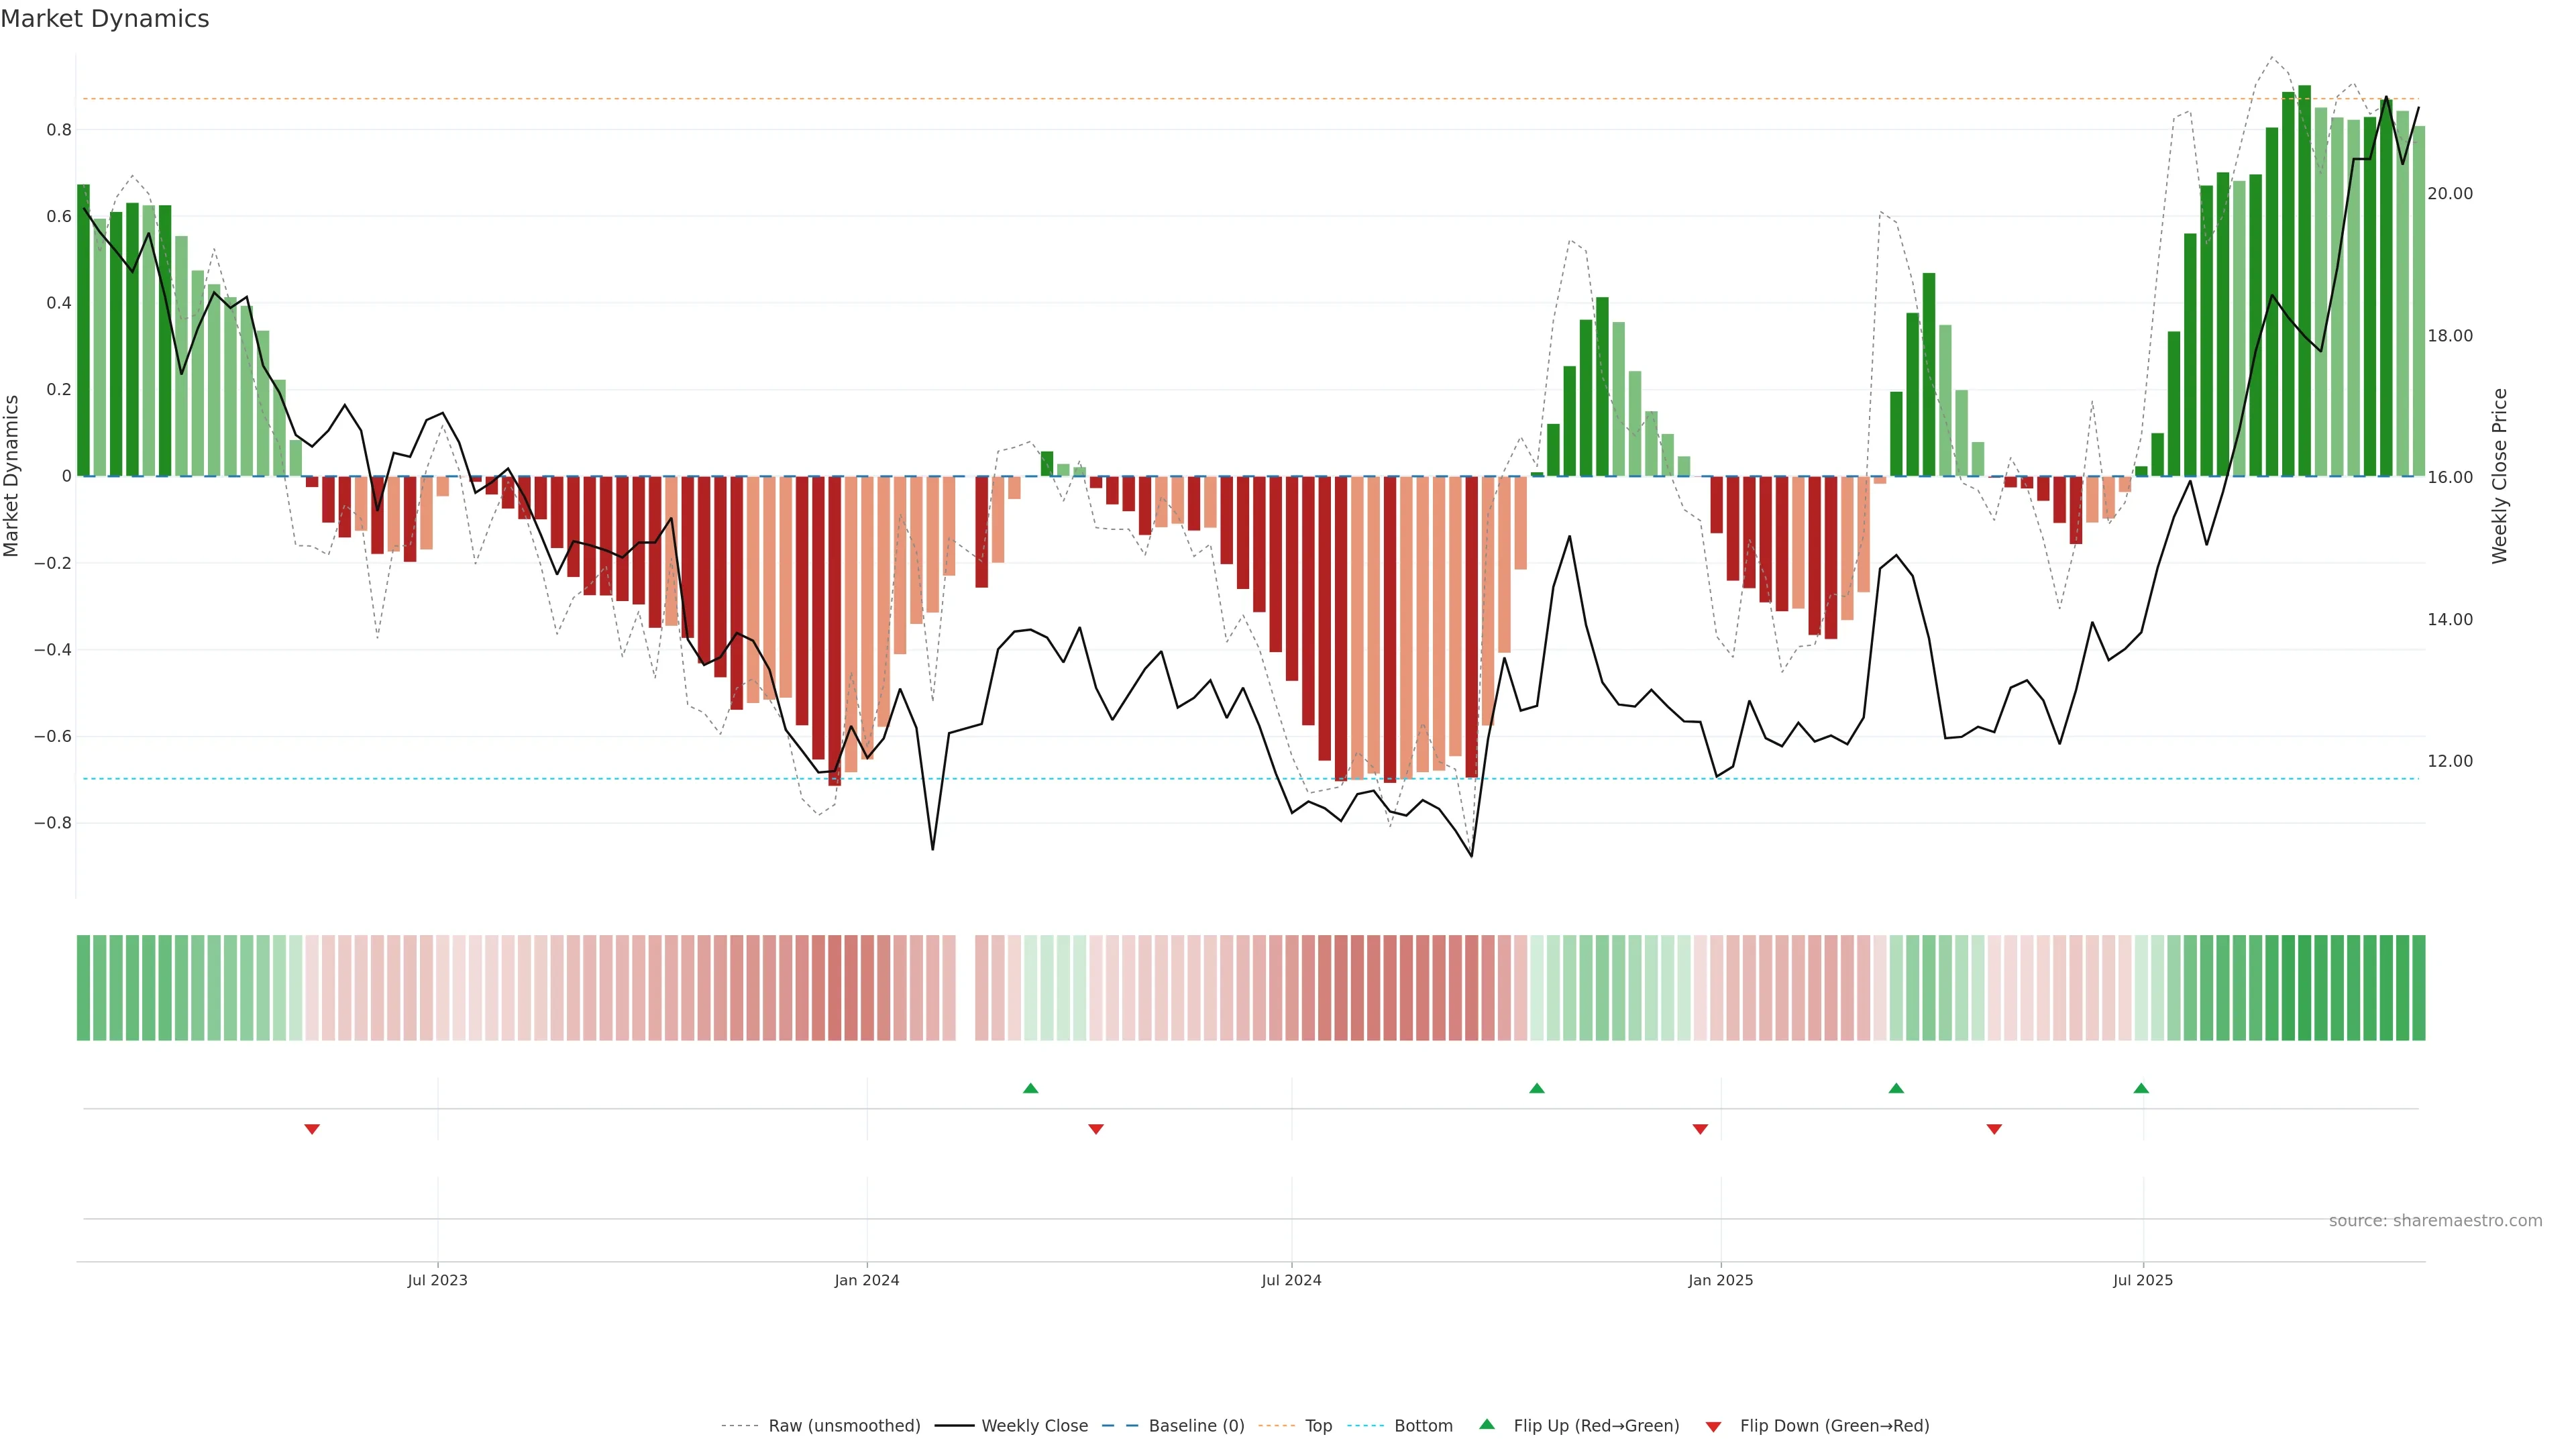Click the Jul 2023 x-axis label
2576x1449 pixels.
437,1280
